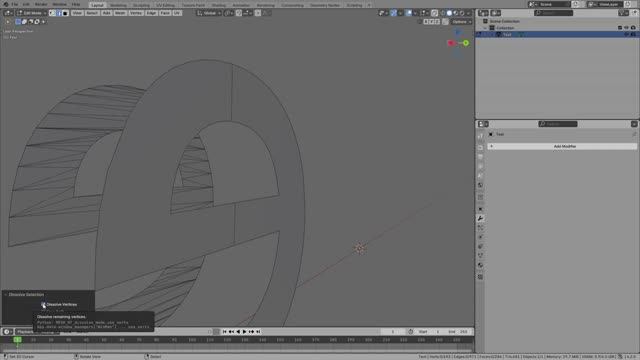The height and width of the screenshot is (360, 640).
Task: Open the Scene selector field
Action: coord(550,4)
